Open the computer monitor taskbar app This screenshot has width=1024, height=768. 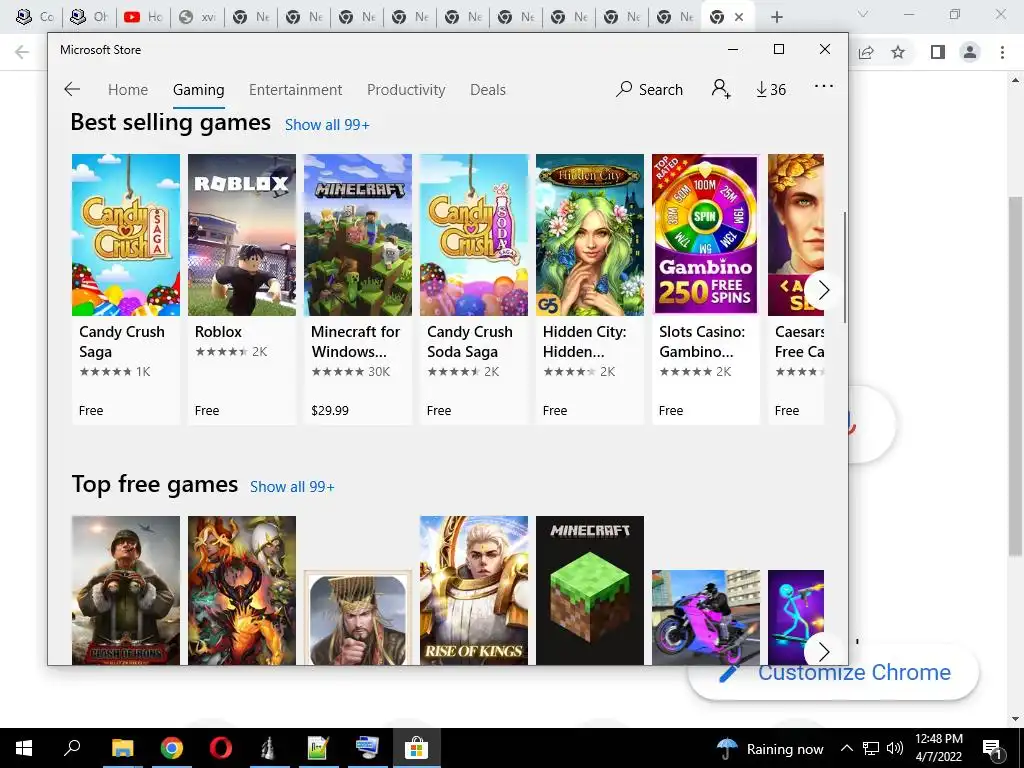pyautogui.click(x=367, y=748)
